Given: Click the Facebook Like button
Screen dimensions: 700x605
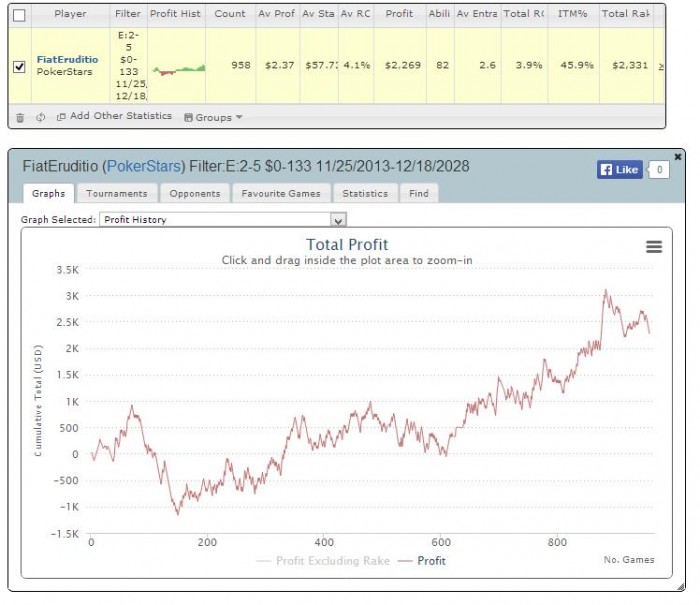Looking at the screenshot, I should click(x=620, y=170).
